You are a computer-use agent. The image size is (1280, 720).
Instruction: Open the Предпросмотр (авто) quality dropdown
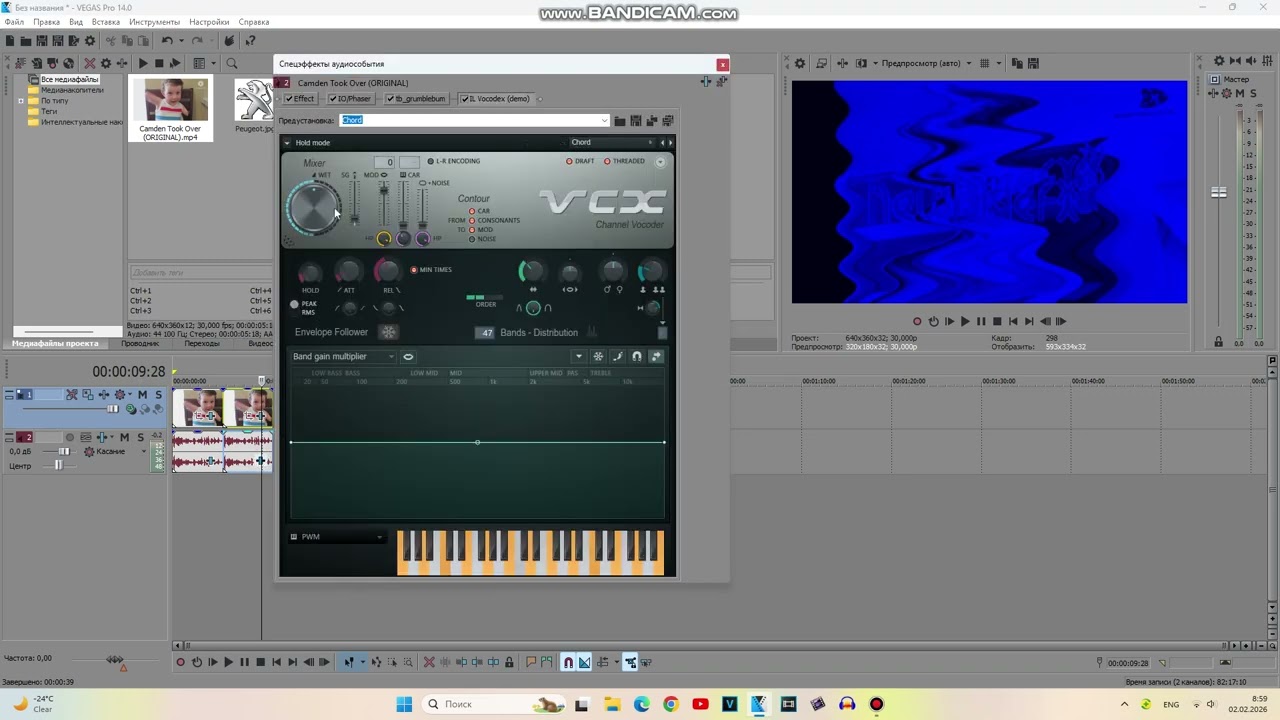[x=921, y=63]
